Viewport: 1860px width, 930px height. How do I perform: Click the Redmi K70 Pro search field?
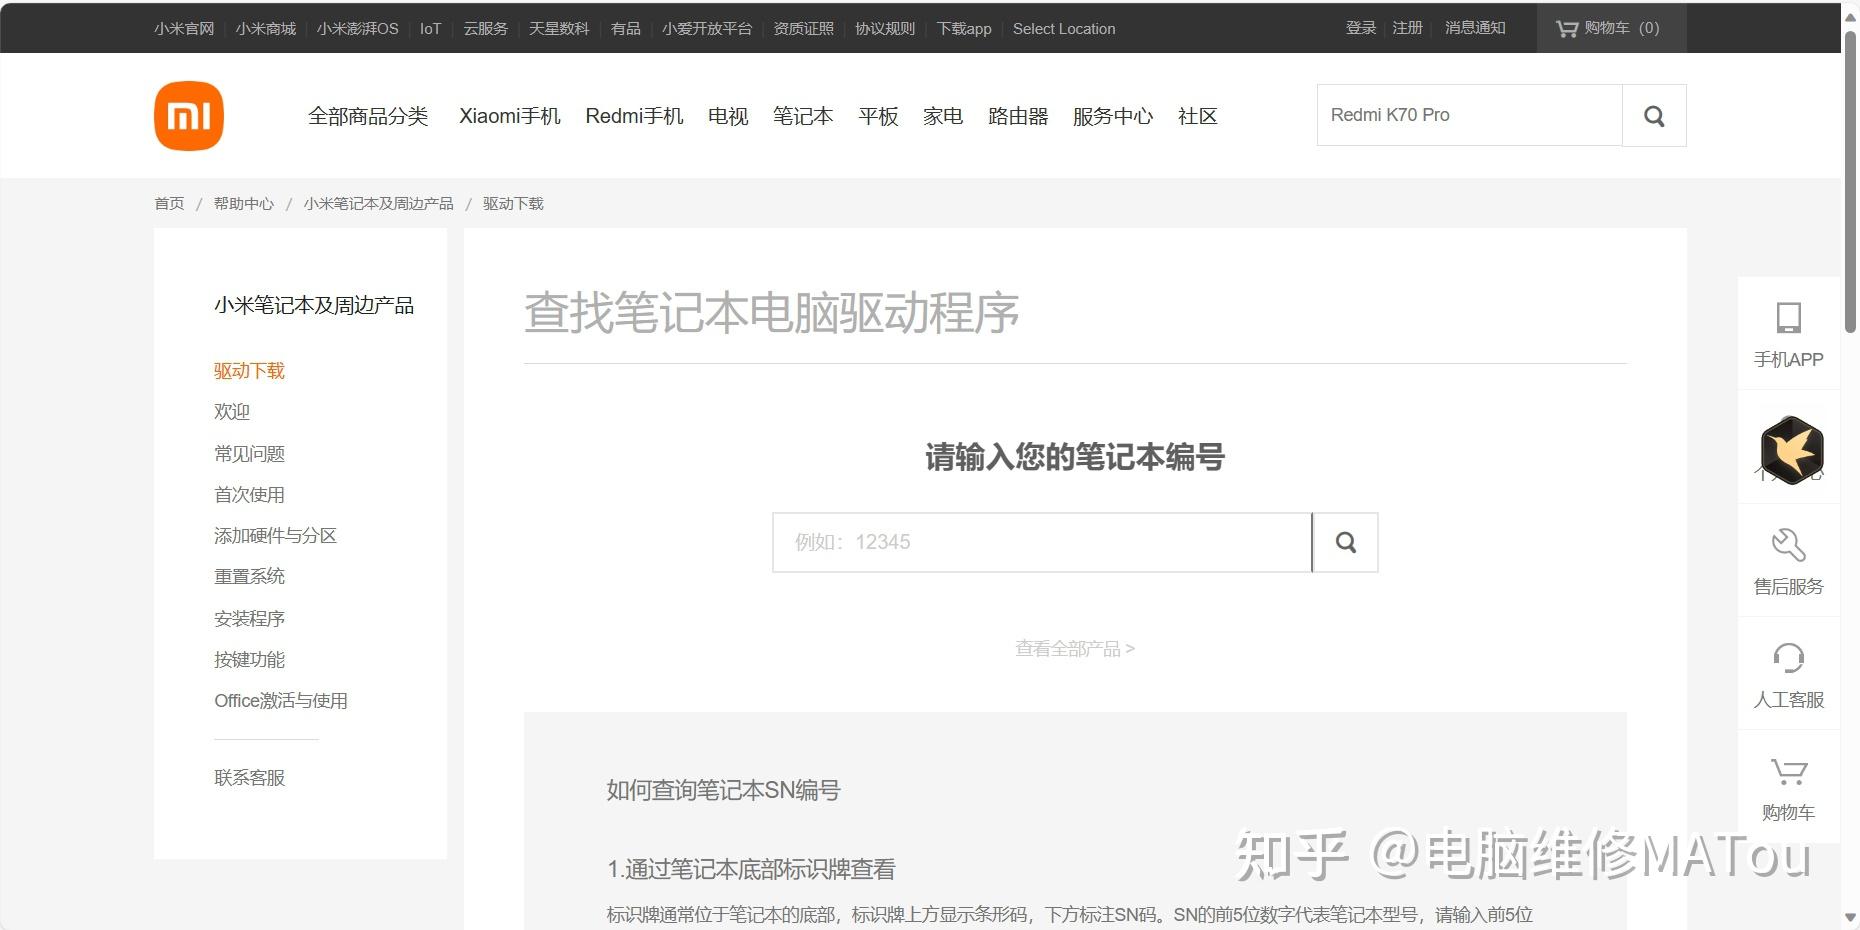(x=1469, y=116)
